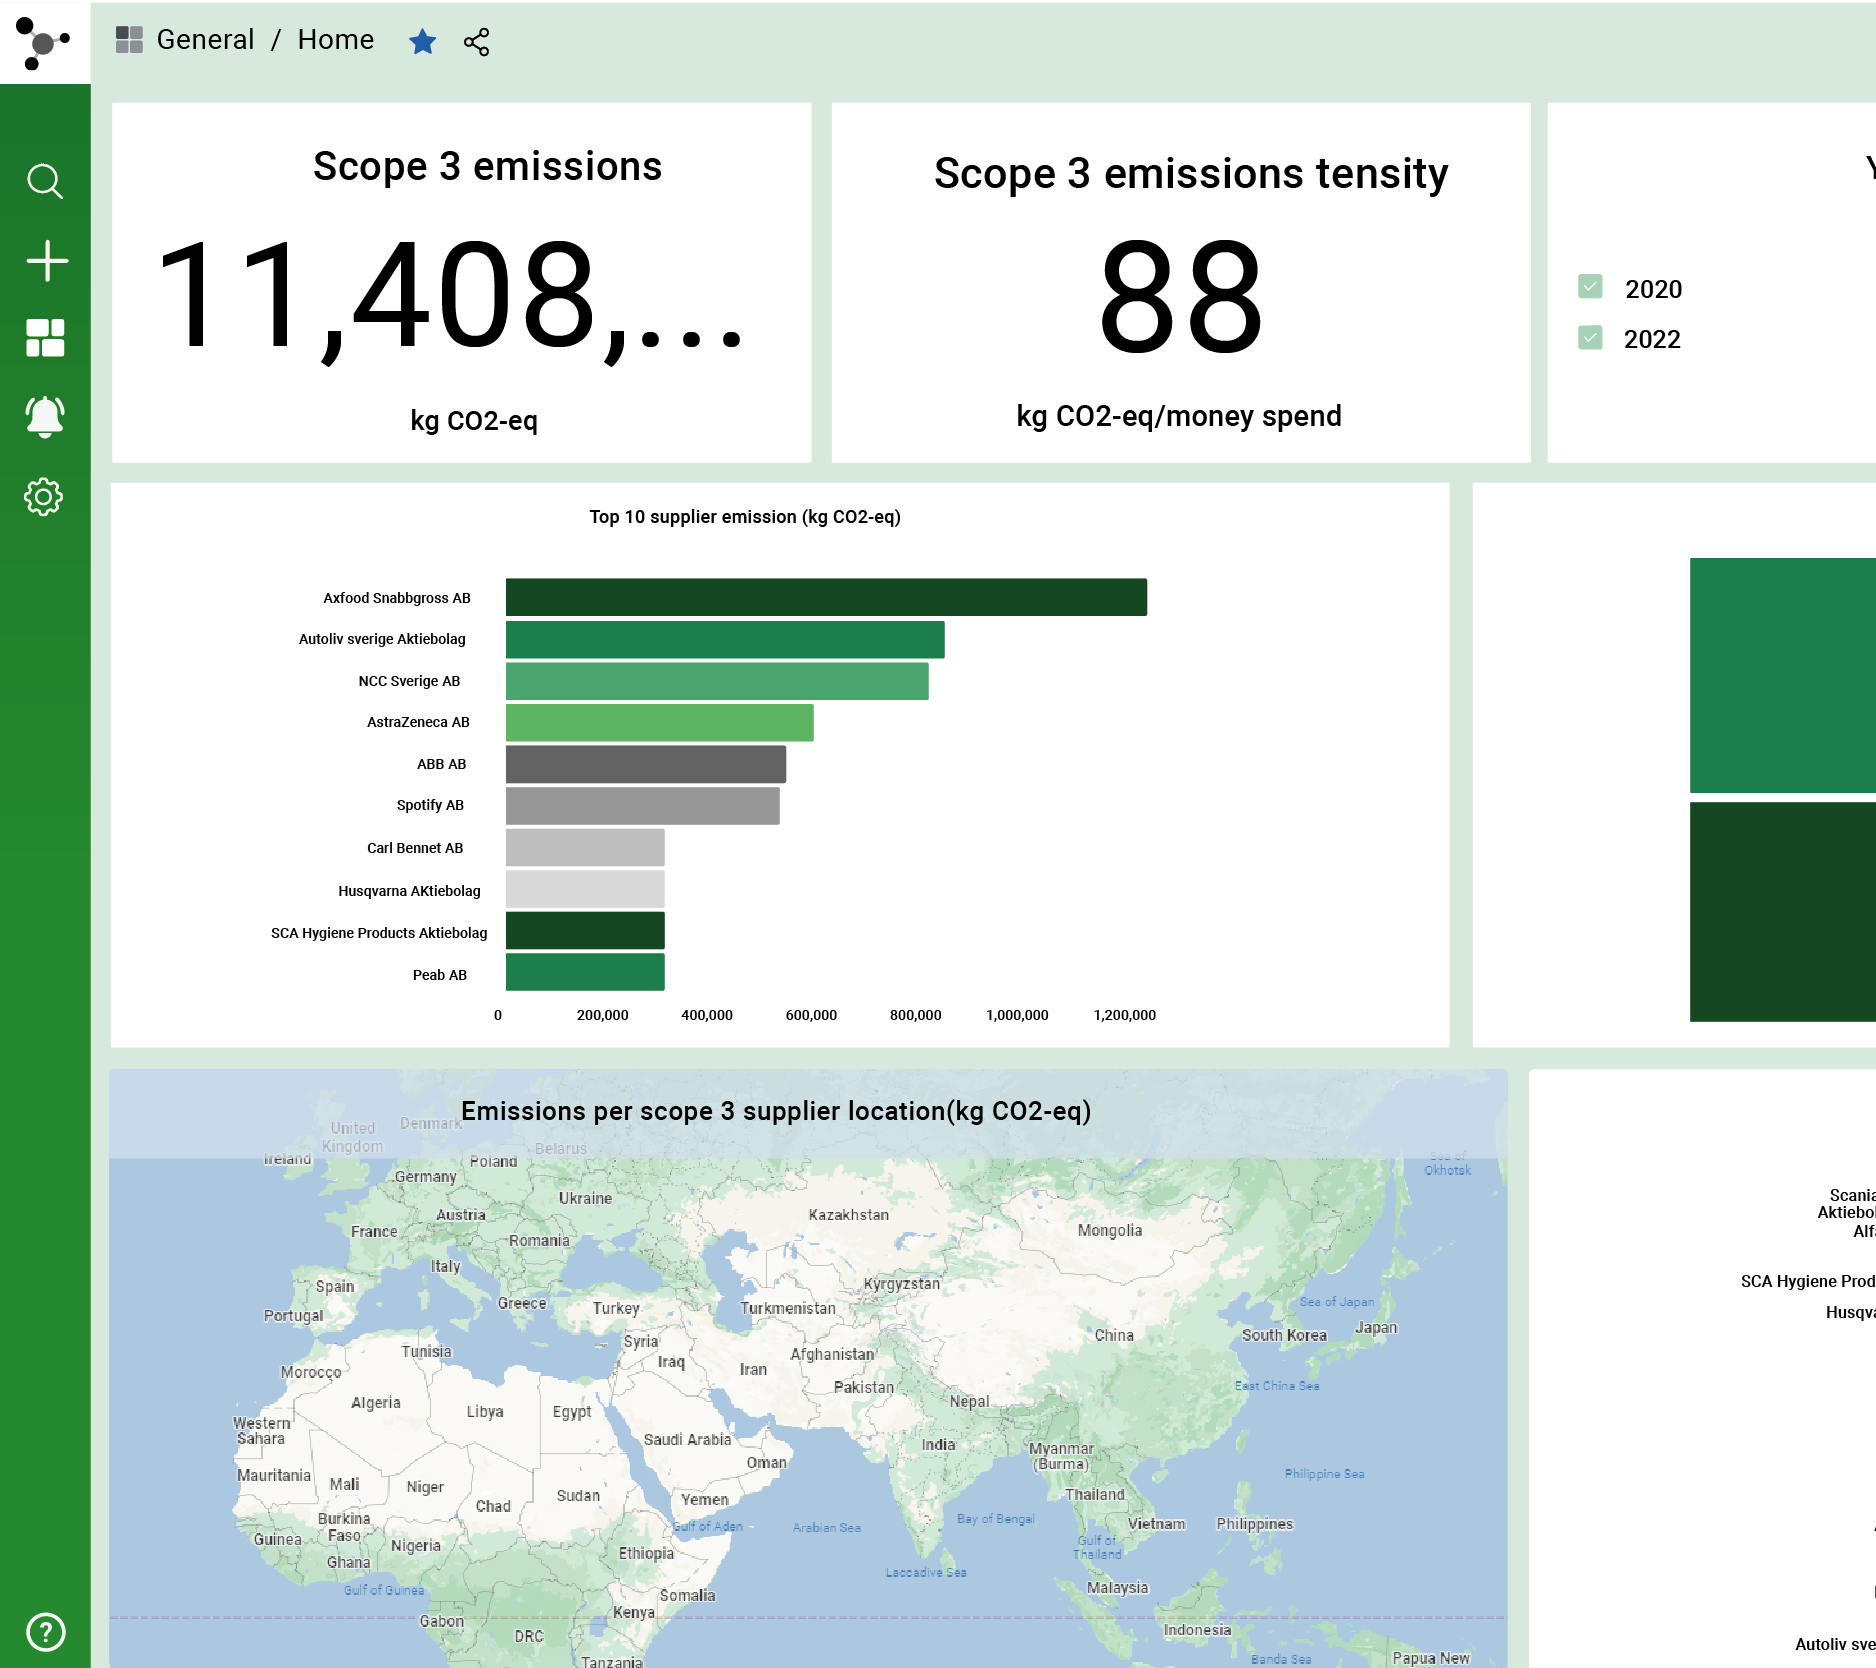The image size is (1876, 1668).
Task: Click the Emissions per scope 3 supplier location title
Action: click(x=776, y=1111)
